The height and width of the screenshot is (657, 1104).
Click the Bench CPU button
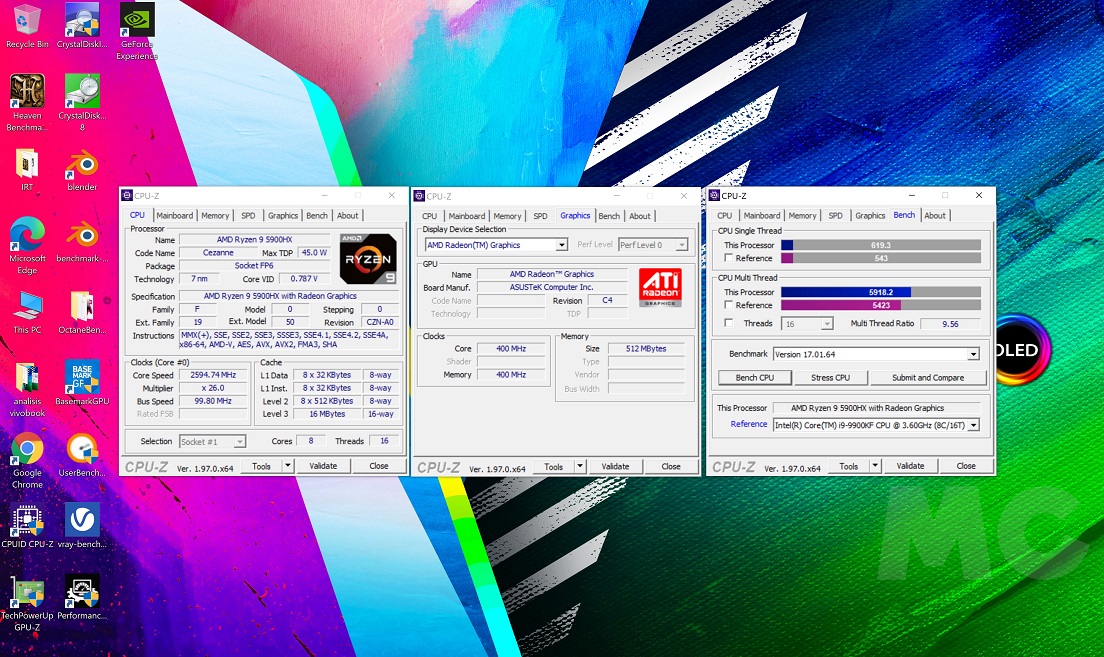tap(754, 378)
